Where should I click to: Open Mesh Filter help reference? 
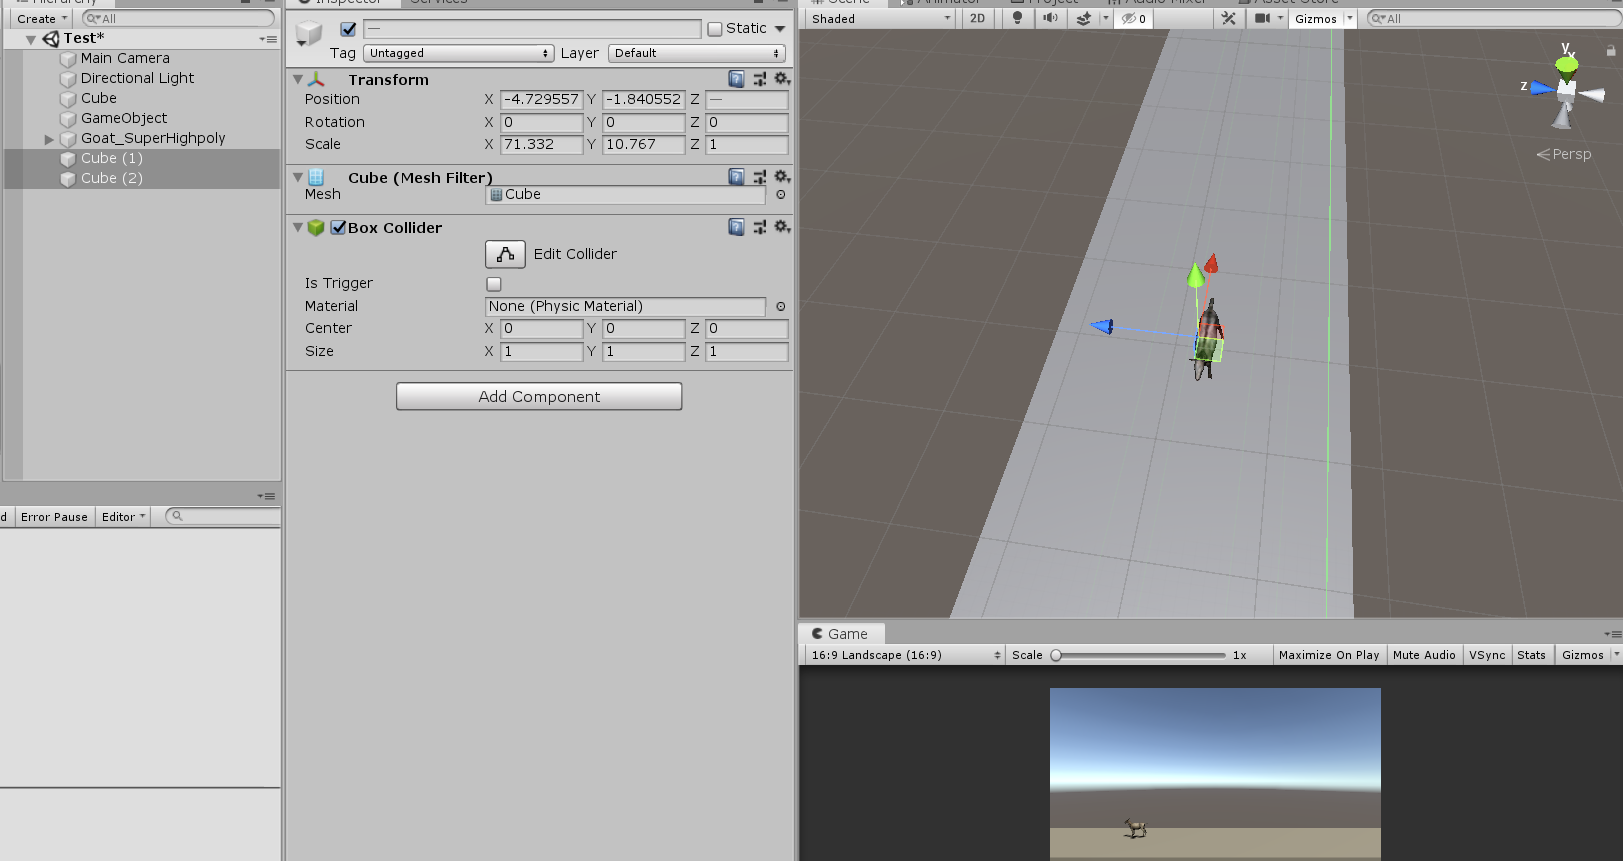click(x=736, y=177)
